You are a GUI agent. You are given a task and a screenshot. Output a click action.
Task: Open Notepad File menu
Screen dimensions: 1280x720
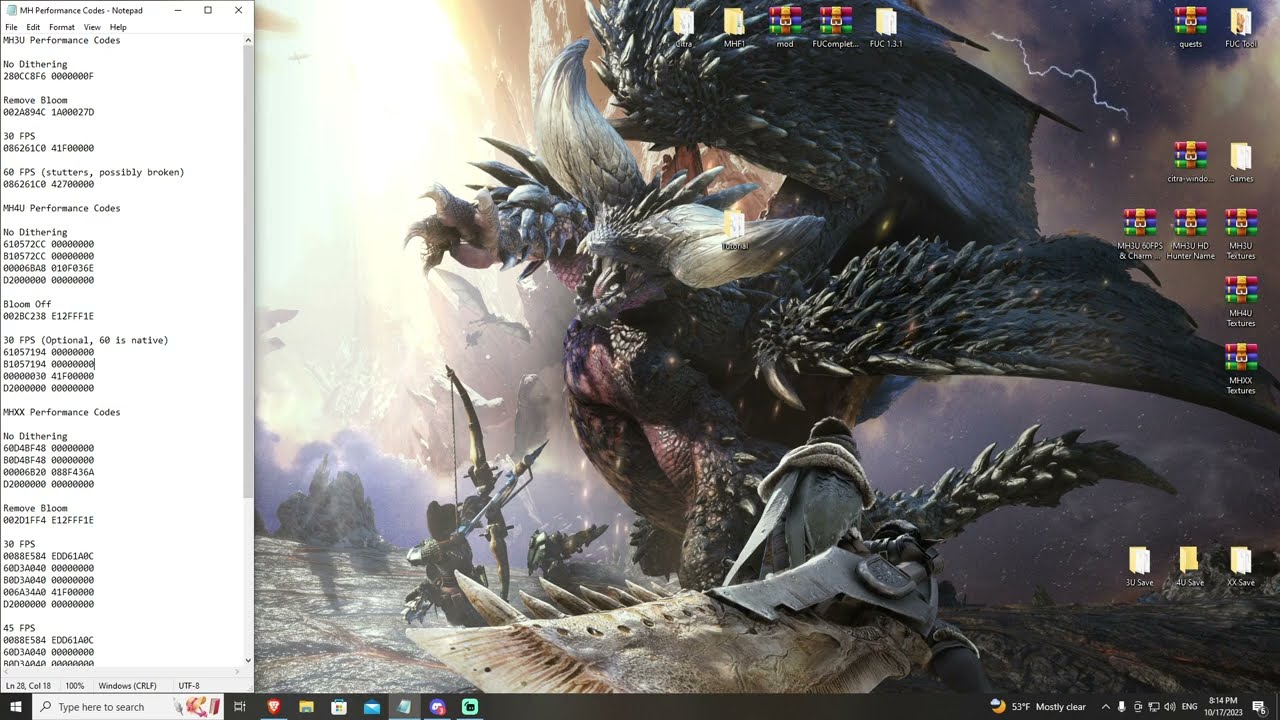pos(12,27)
